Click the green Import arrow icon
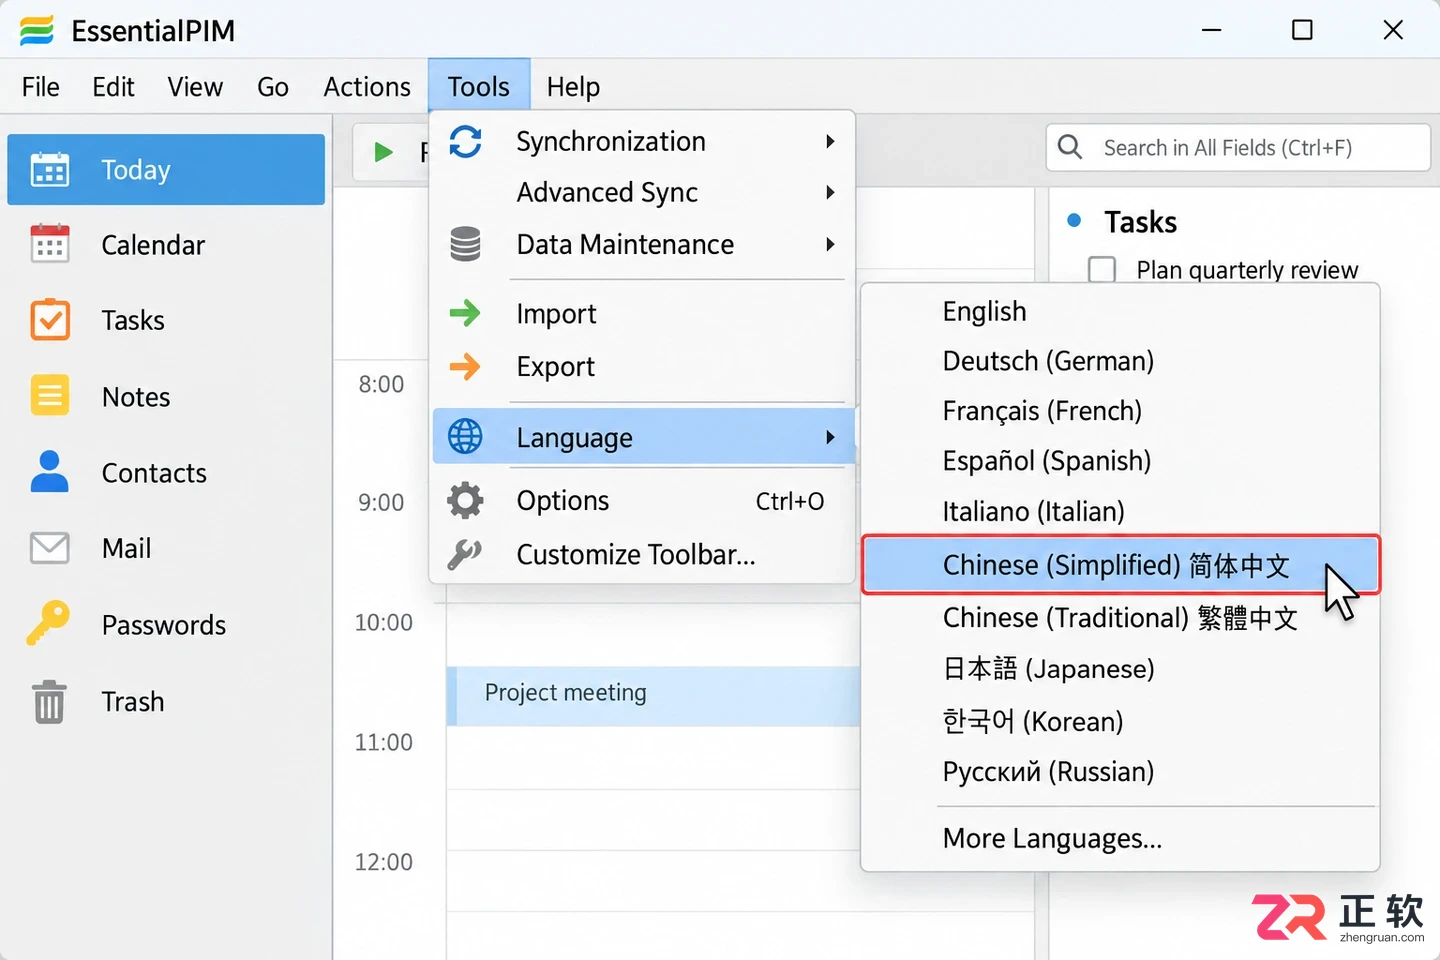Screen dimensions: 1440x960 (465, 313)
